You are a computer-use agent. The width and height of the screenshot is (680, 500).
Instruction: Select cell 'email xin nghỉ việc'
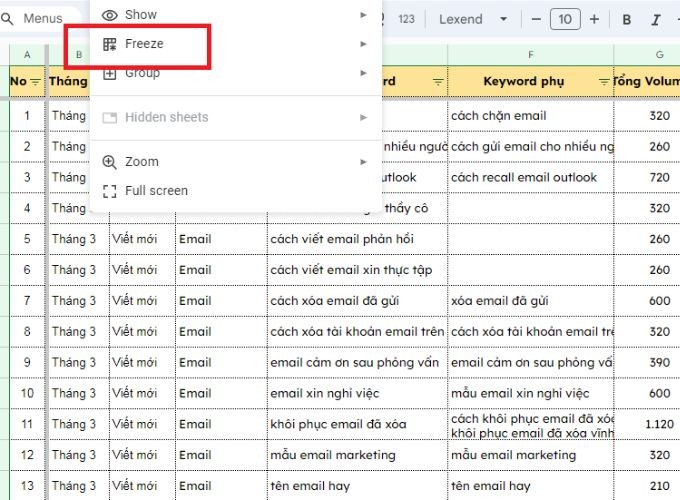click(357, 393)
